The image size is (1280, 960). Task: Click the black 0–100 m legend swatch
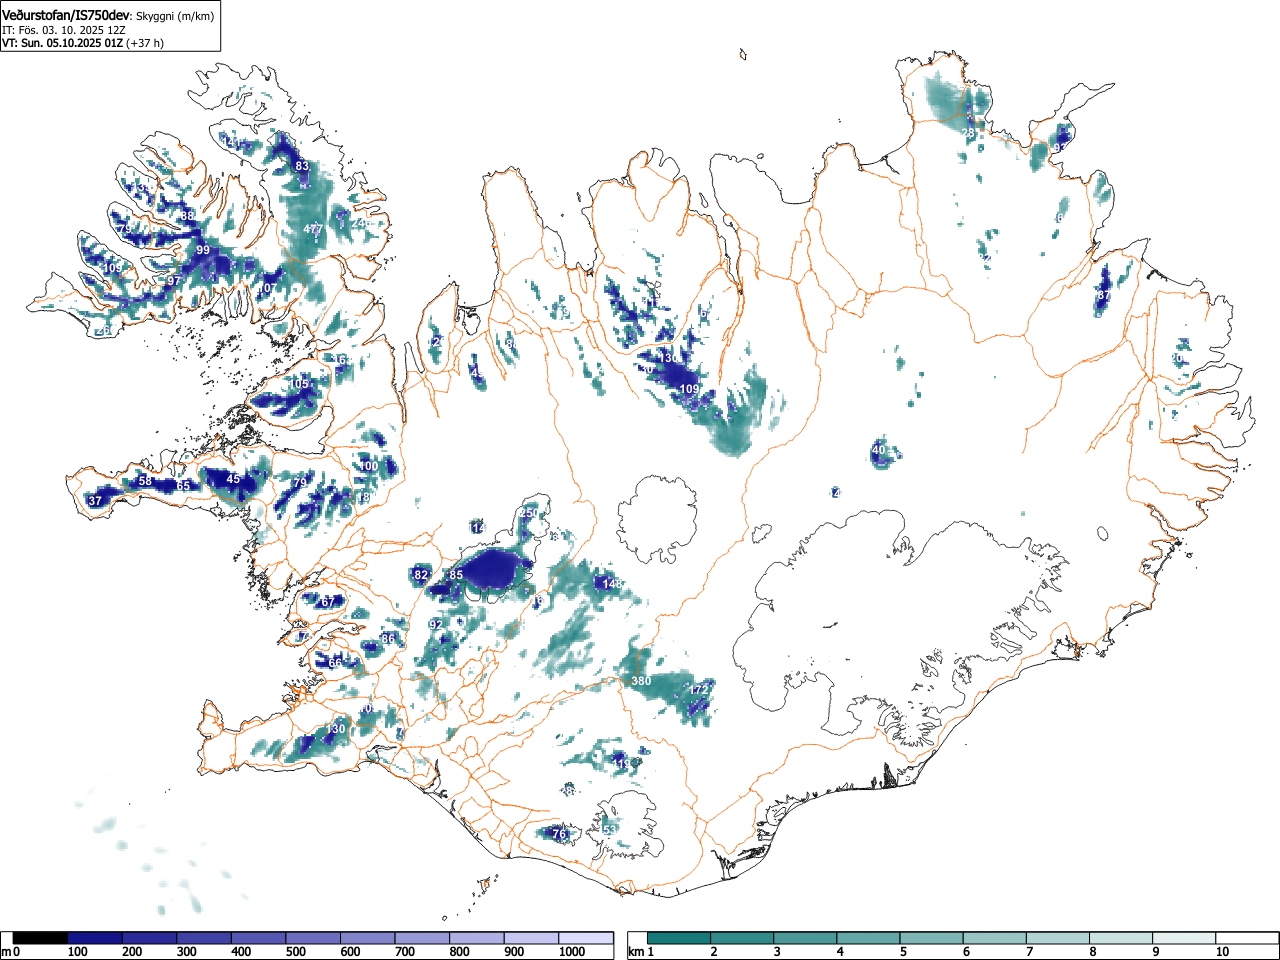tap(41, 938)
